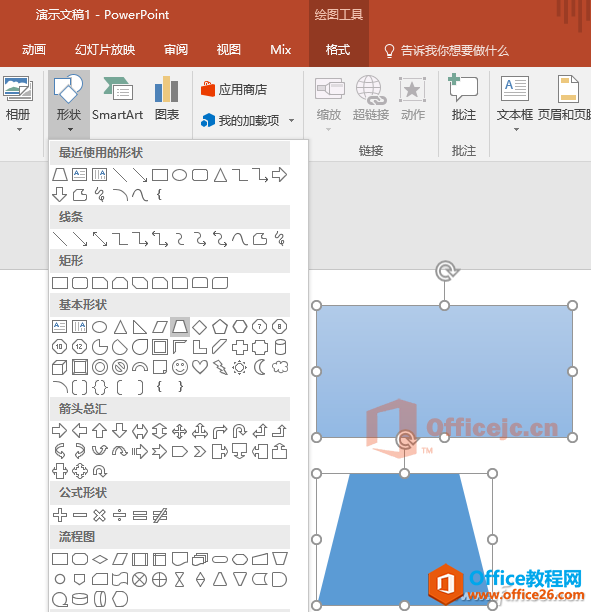Click the trapezoid's left middle resize handle
This screenshot has width=591, height=612.
click(x=317, y=539)
